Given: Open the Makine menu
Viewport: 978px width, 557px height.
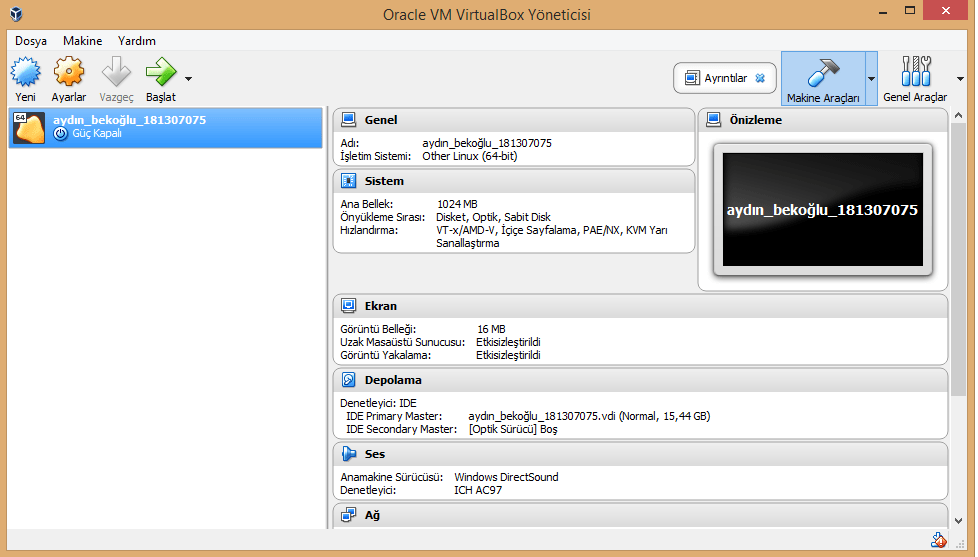Looking at the screenshot, I should point(82,41).
